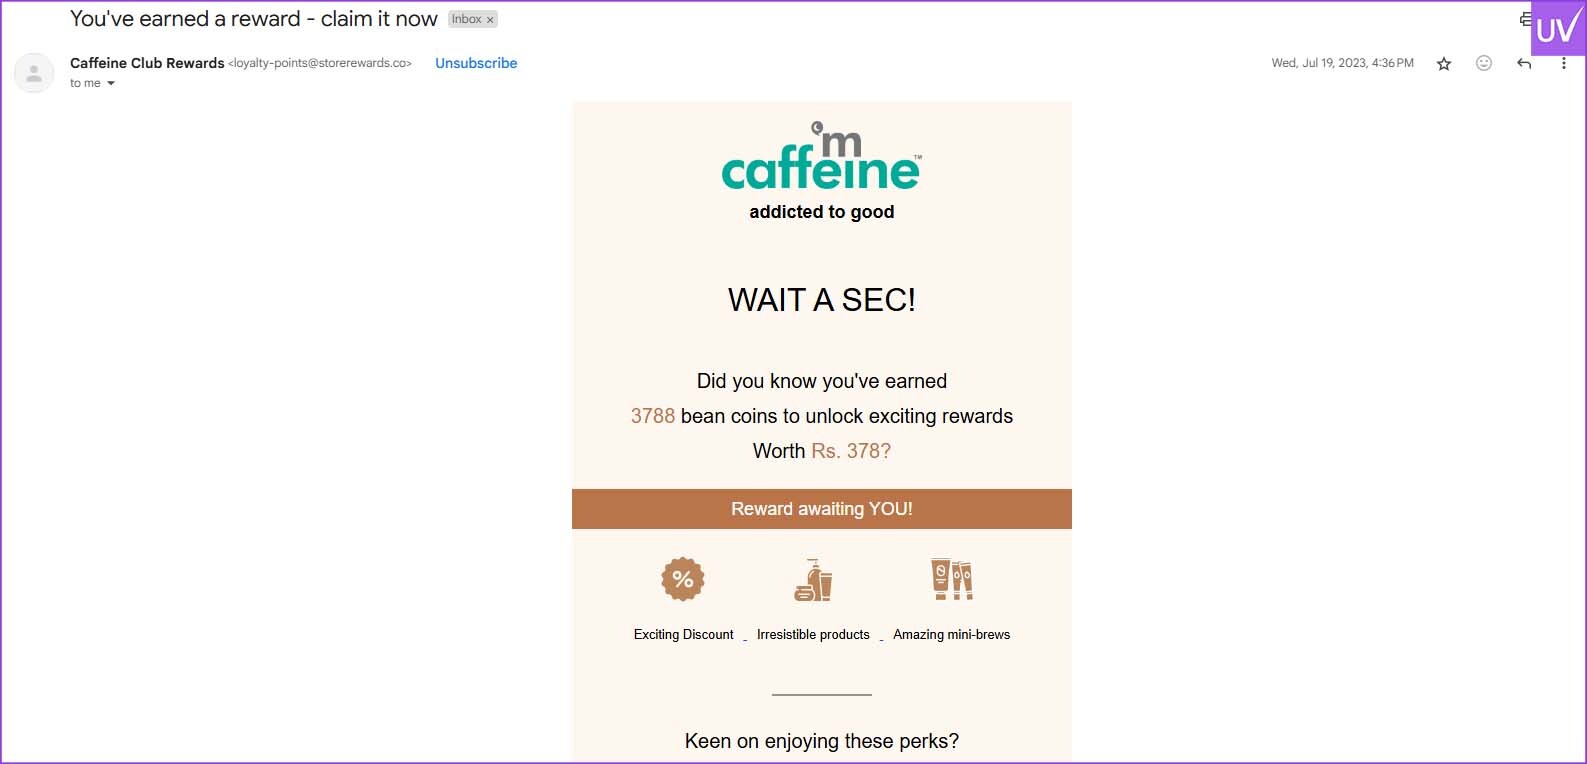This screenshot has height=764, width=1587.
Task: Expand recipient details arrow beside 'to me'
Action: 111,84
